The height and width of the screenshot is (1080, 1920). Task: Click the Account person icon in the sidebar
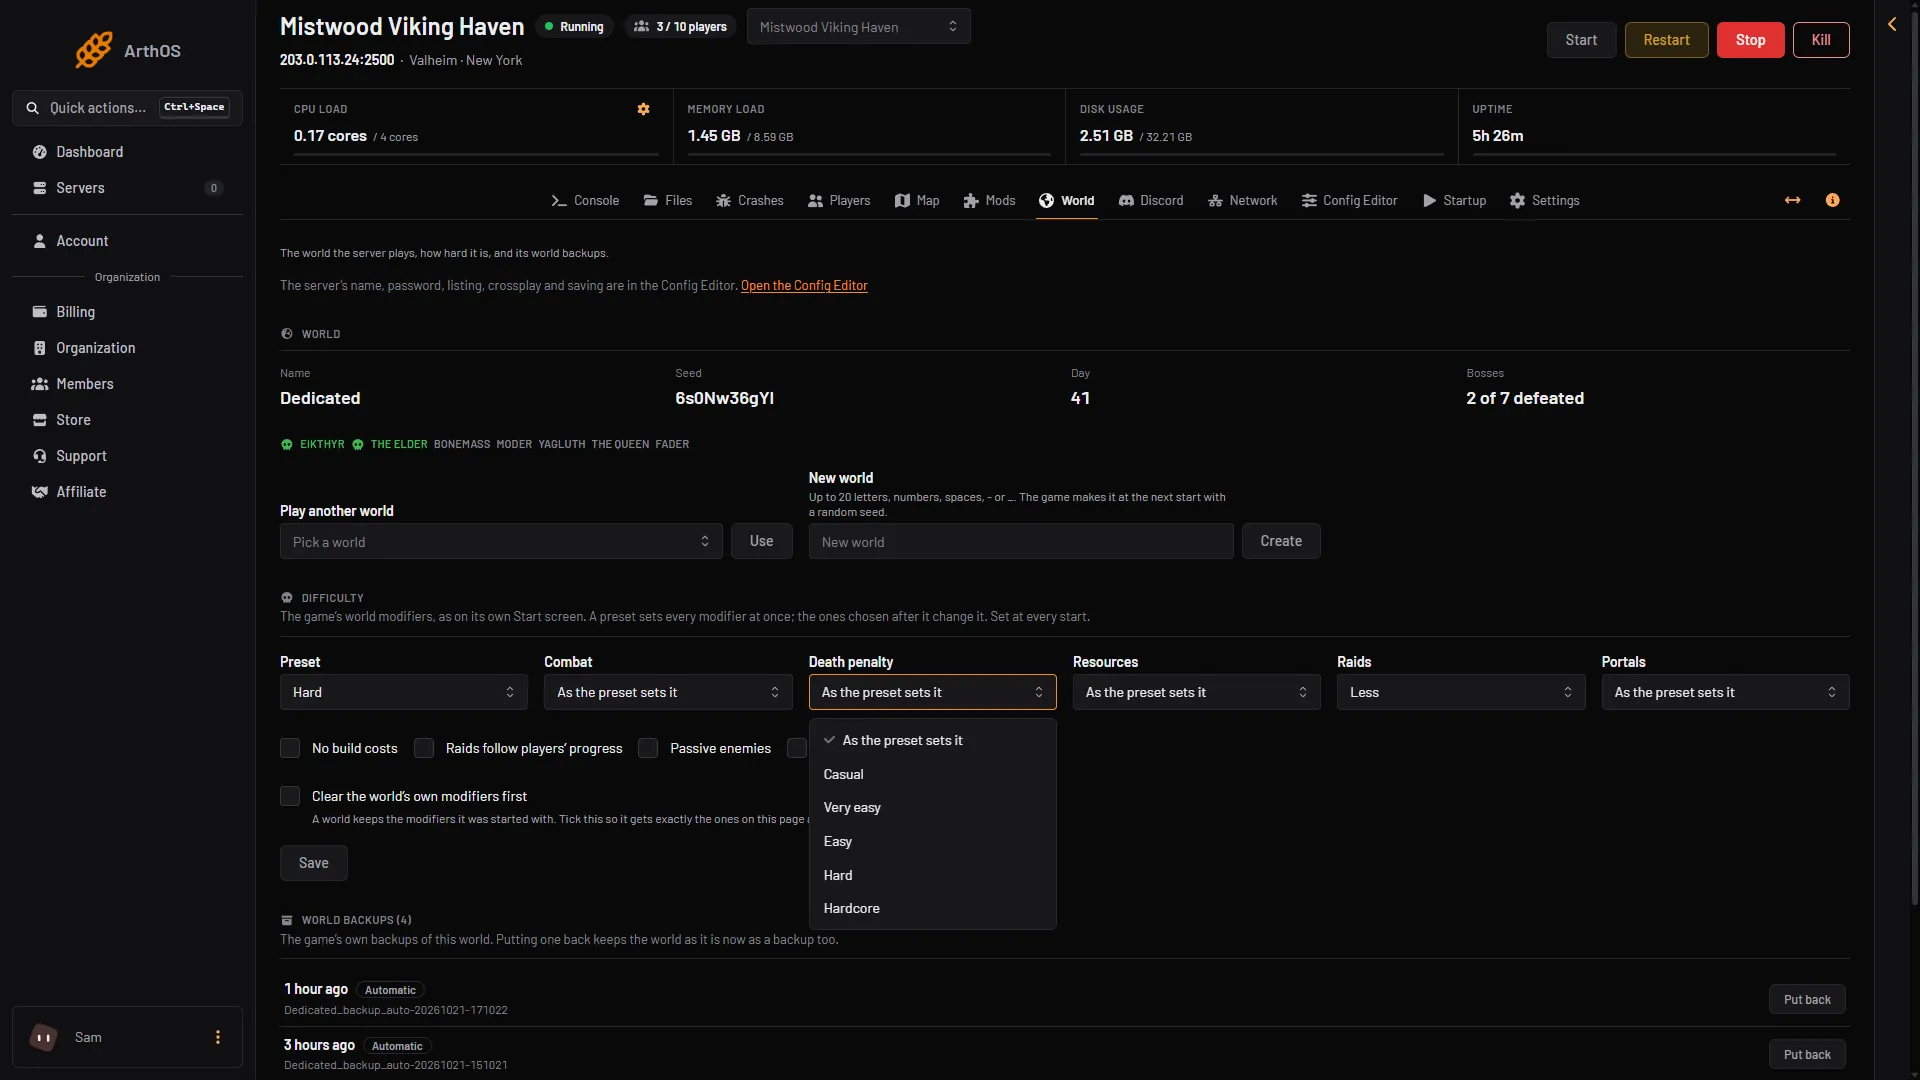coord(40,241)
